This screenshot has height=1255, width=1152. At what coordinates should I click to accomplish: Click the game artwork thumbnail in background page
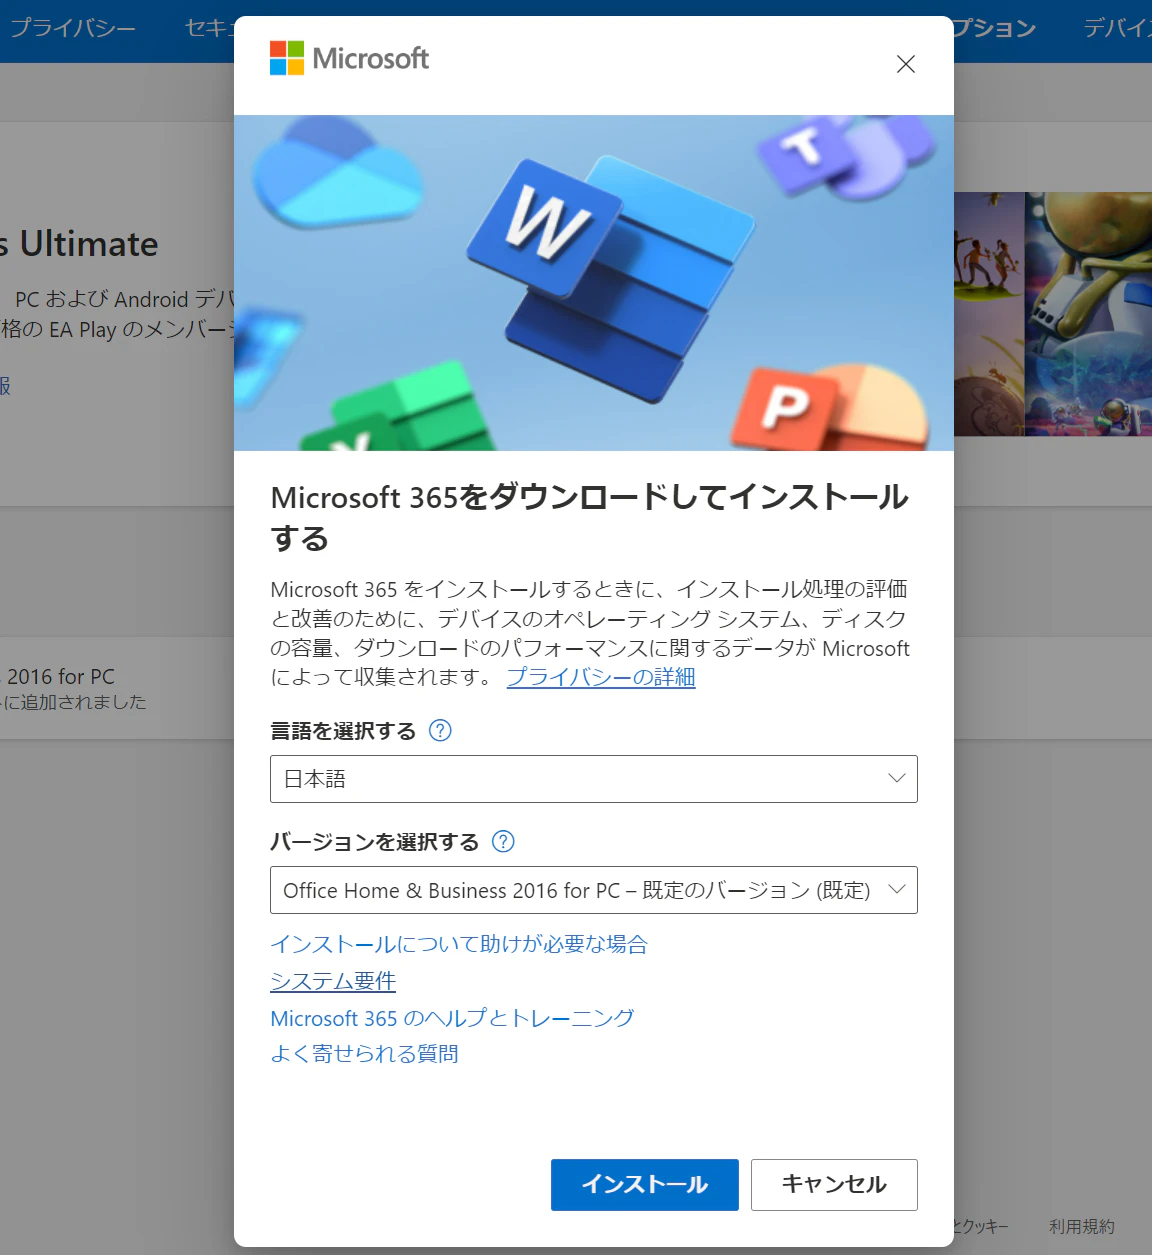(1053, 314)
